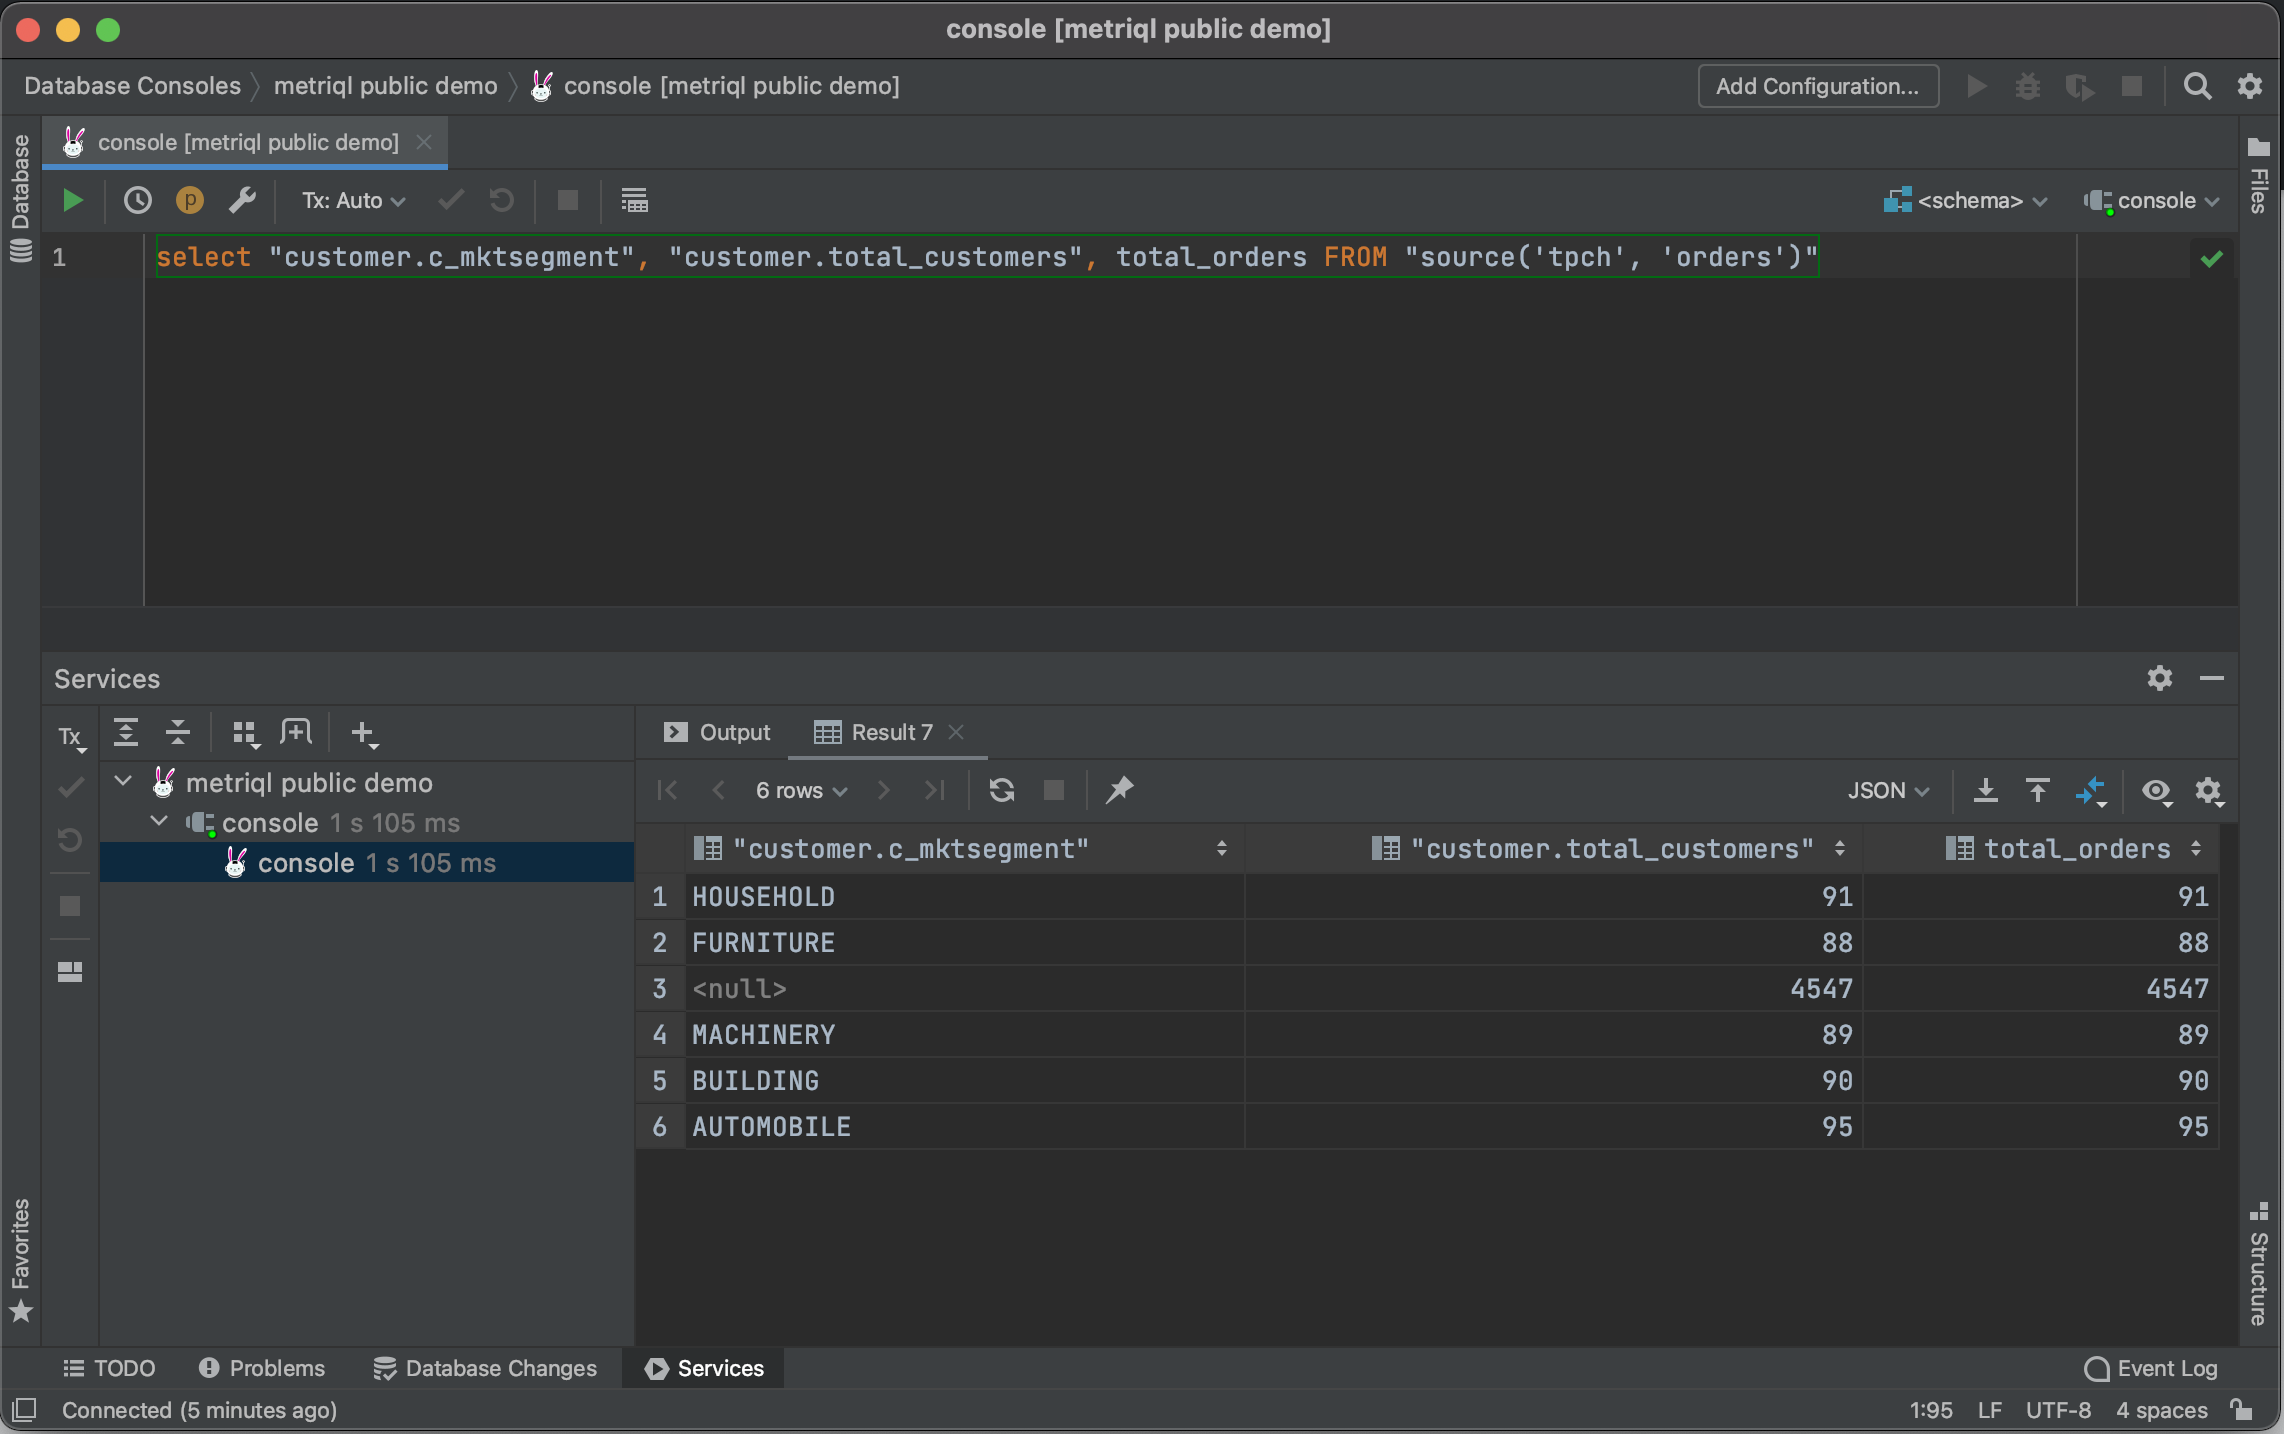Toggle the row view eye icon in results

pyautogui.click(x=2156, y=790)
